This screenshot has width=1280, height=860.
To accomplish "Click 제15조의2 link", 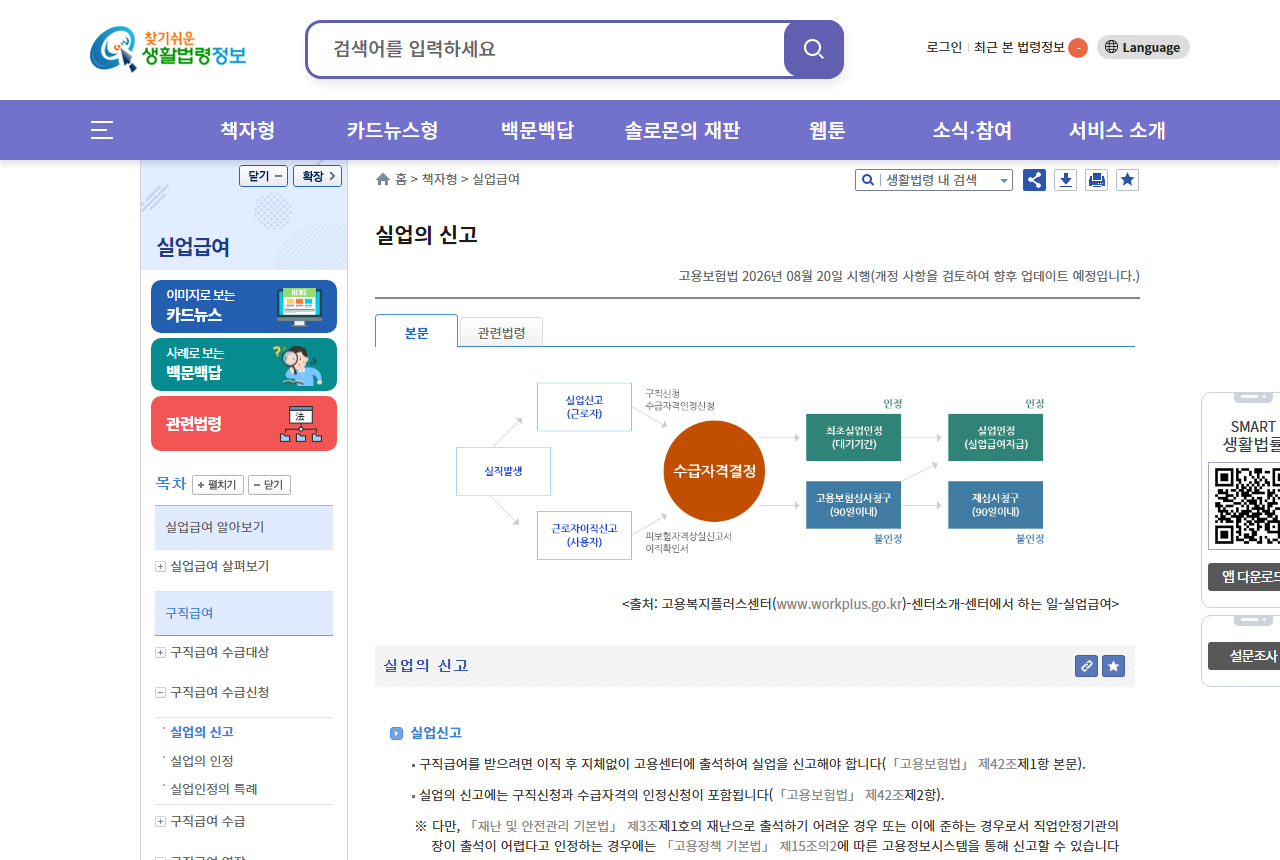I will point(809,846).
